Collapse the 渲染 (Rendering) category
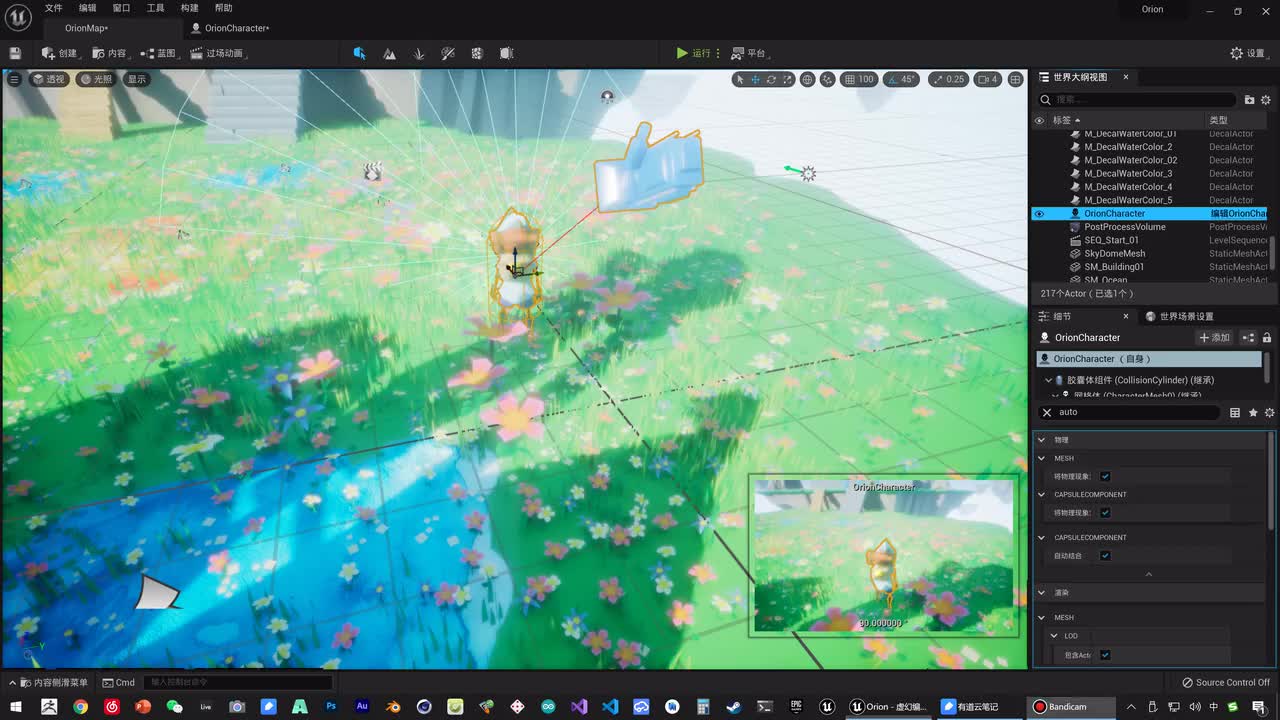The width and height of the screenshot is (1280, 720). point(1041,593)
